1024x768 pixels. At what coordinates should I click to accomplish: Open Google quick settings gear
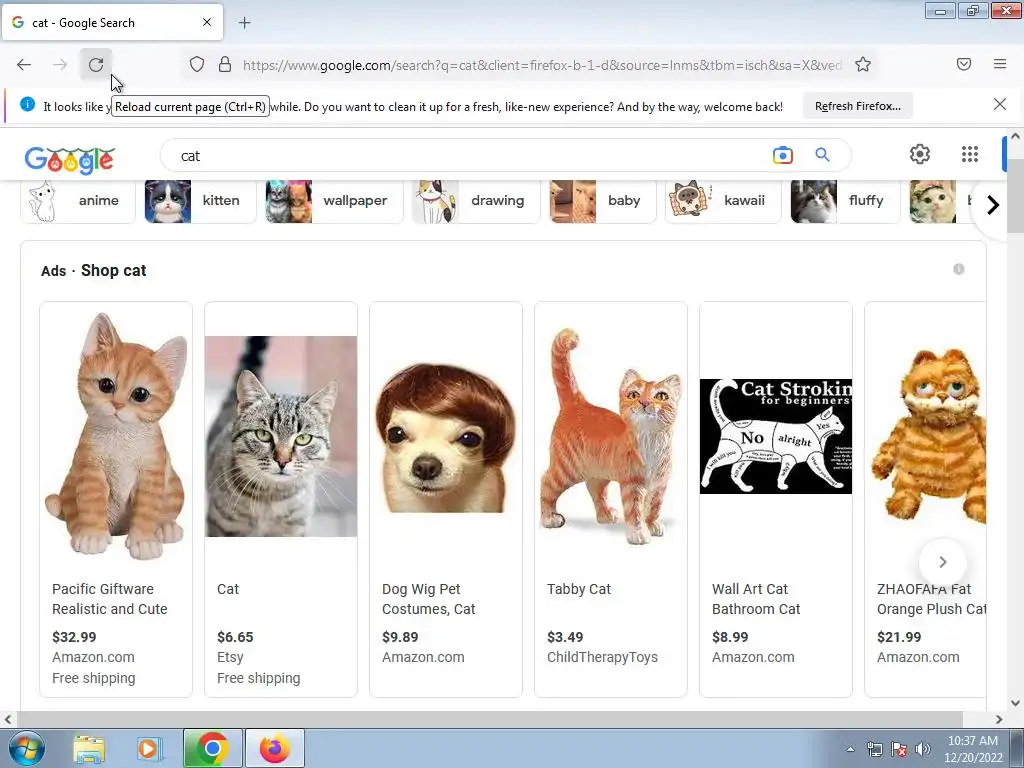920,154
